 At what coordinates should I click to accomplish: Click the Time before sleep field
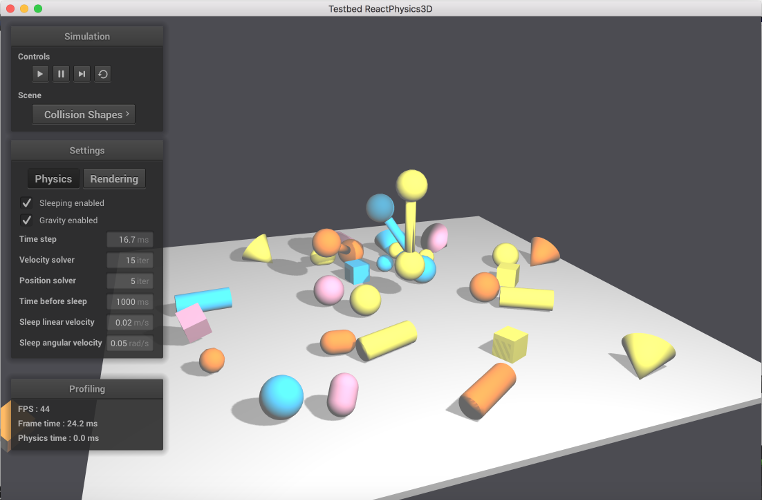coord(130,302)
